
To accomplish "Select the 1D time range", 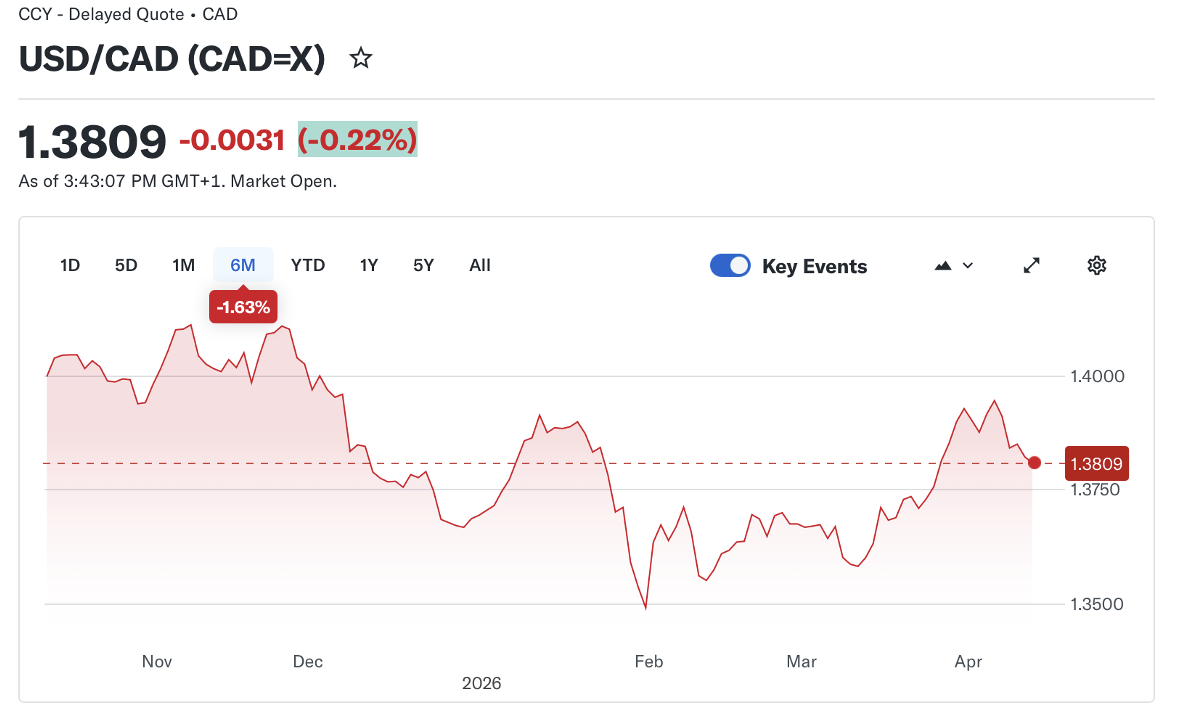I will click(x=70, y=265).
